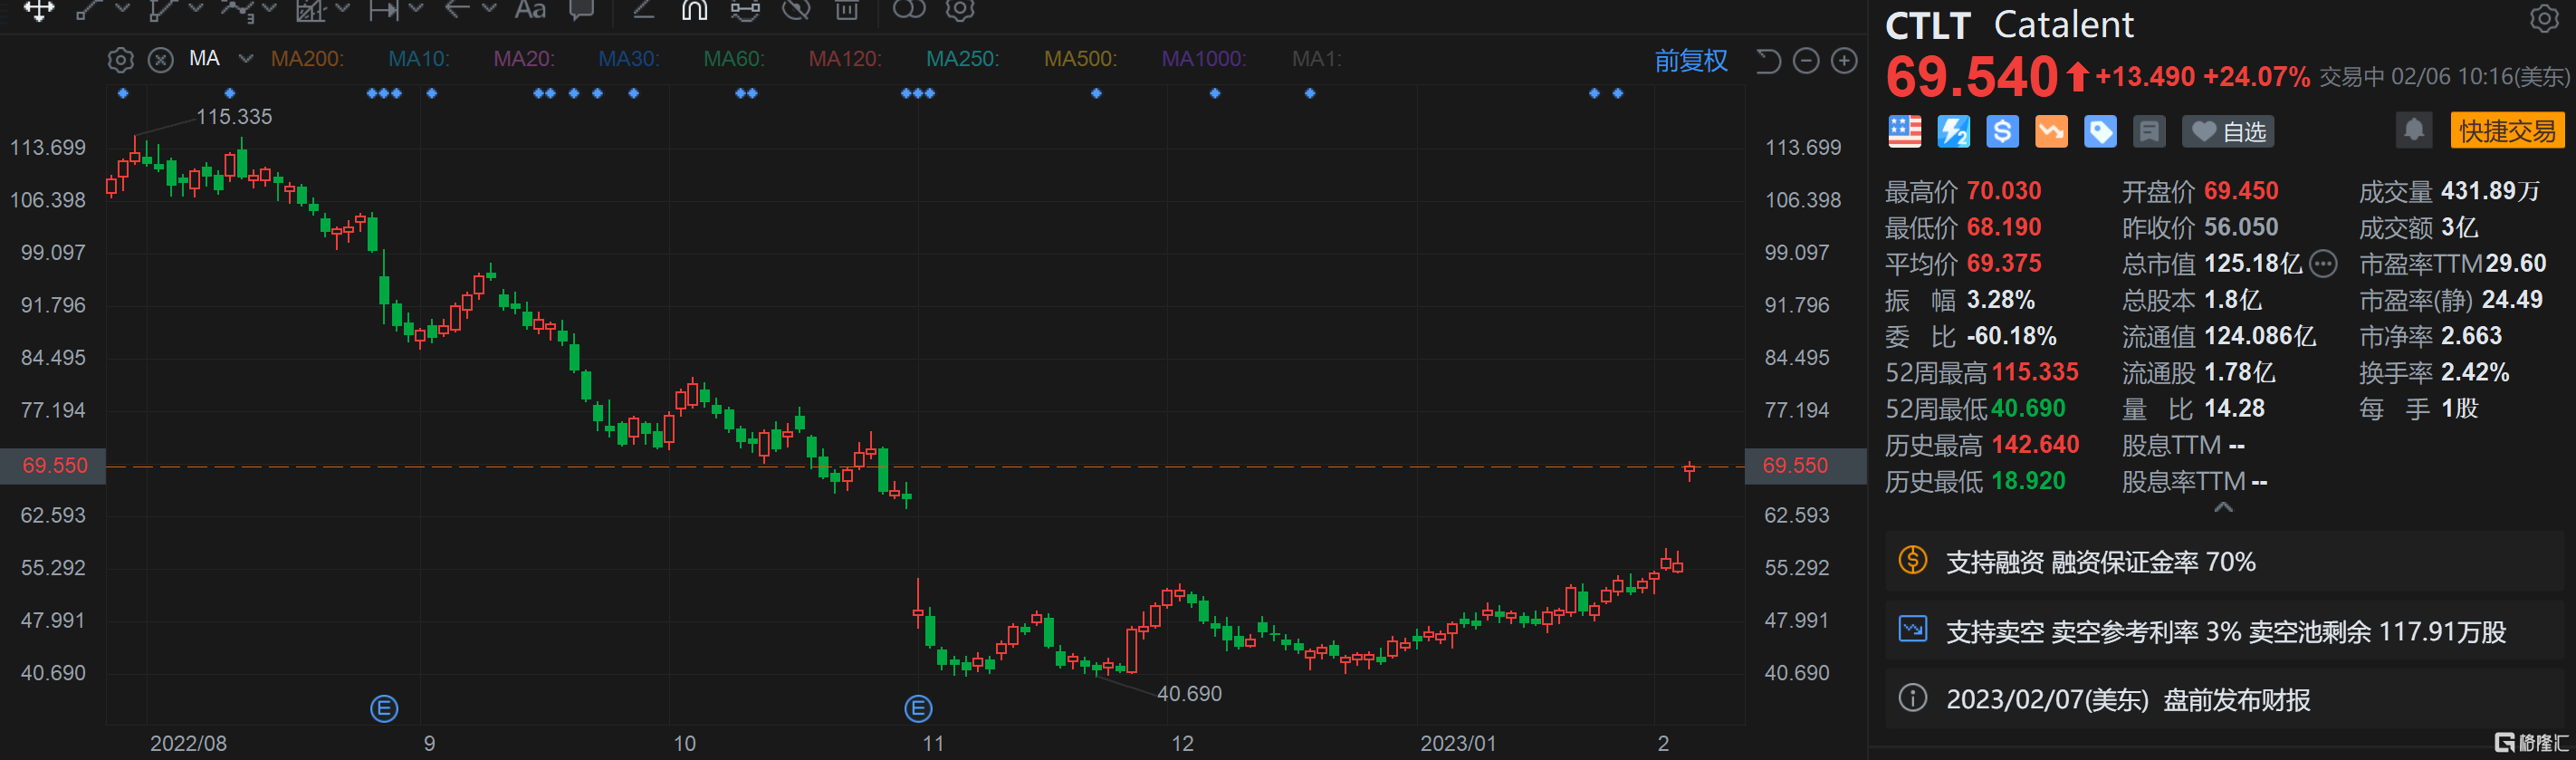Click the 快捷交易 quick trade button
The image size is (2576, 760).
coord(2506,131)
